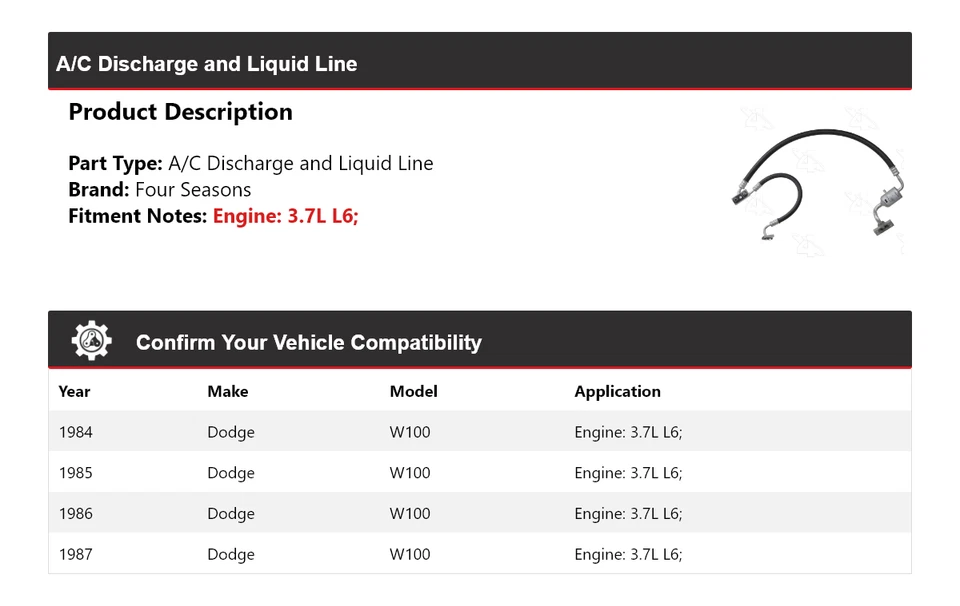Click the Application column header
This screenshot has height=606, width=960.
click(617, 391)
